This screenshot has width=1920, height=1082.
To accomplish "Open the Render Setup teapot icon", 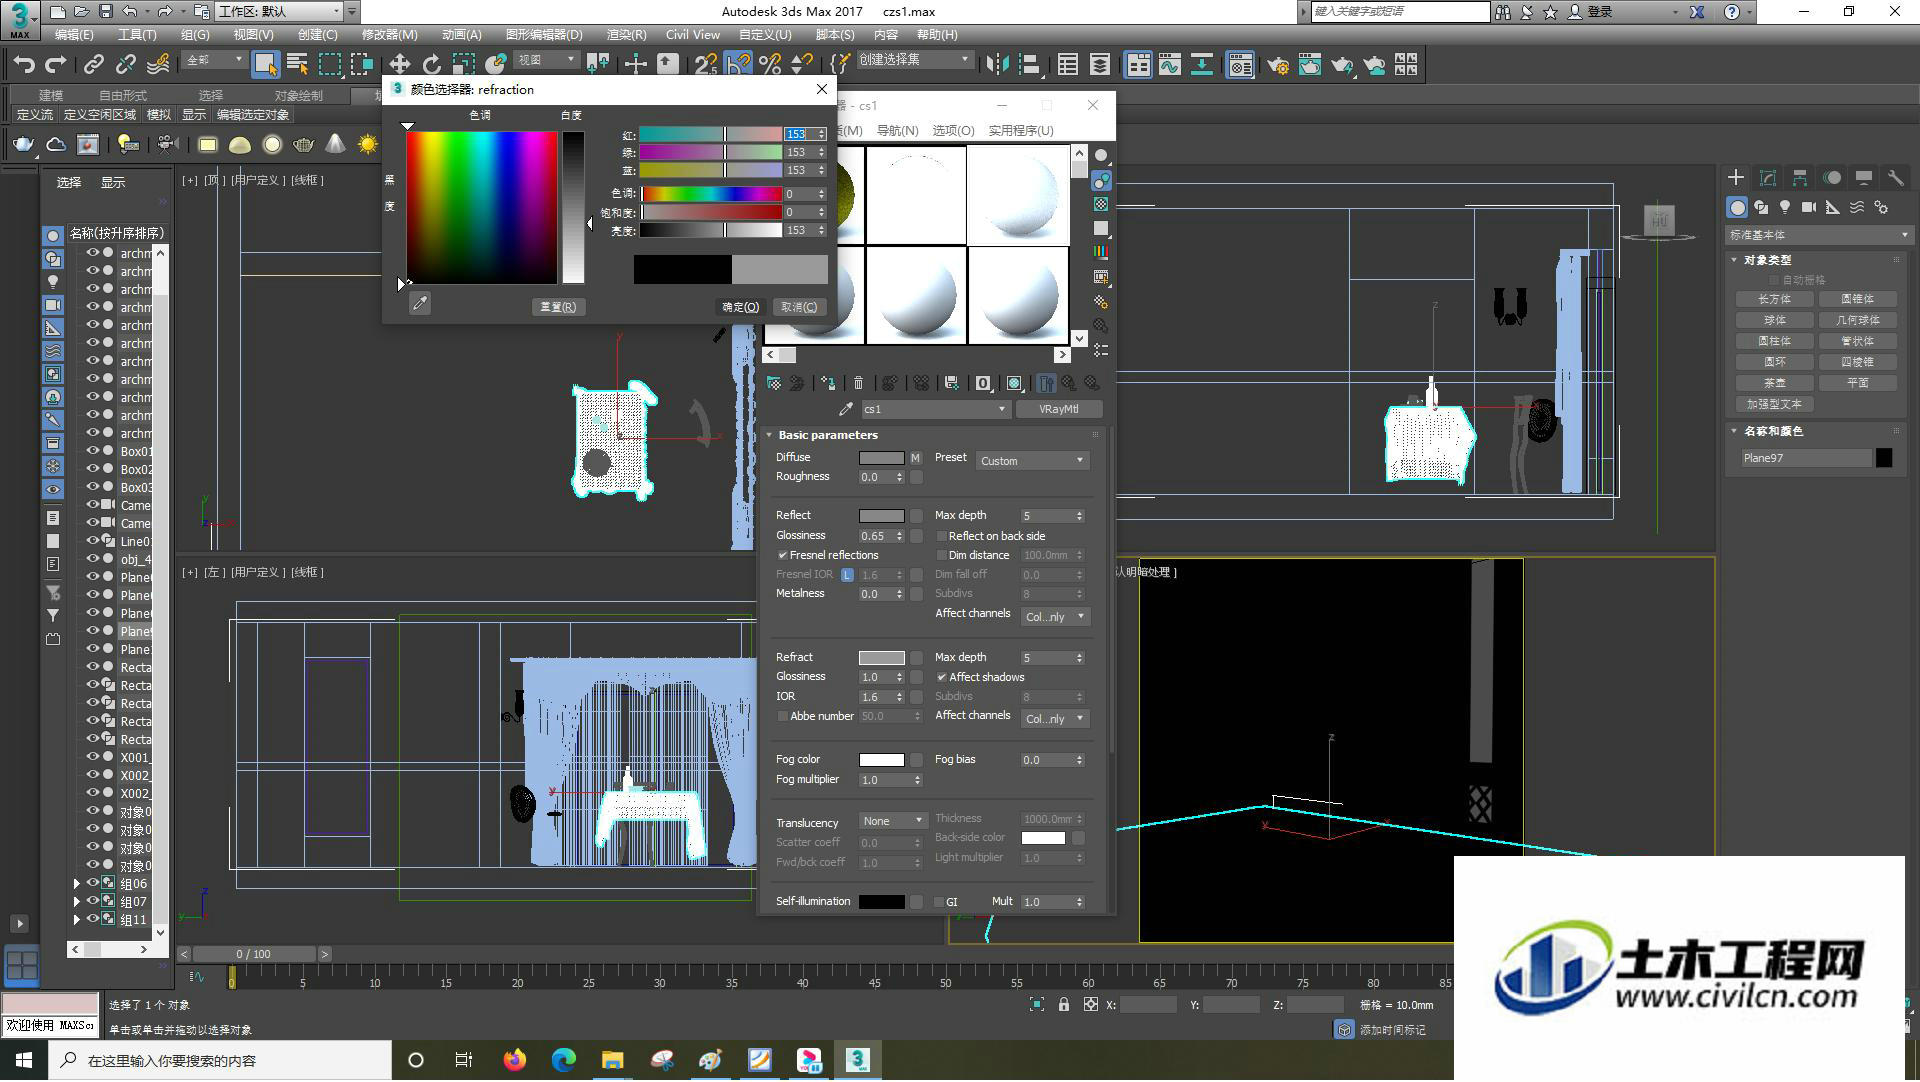I will (1277, 65).
